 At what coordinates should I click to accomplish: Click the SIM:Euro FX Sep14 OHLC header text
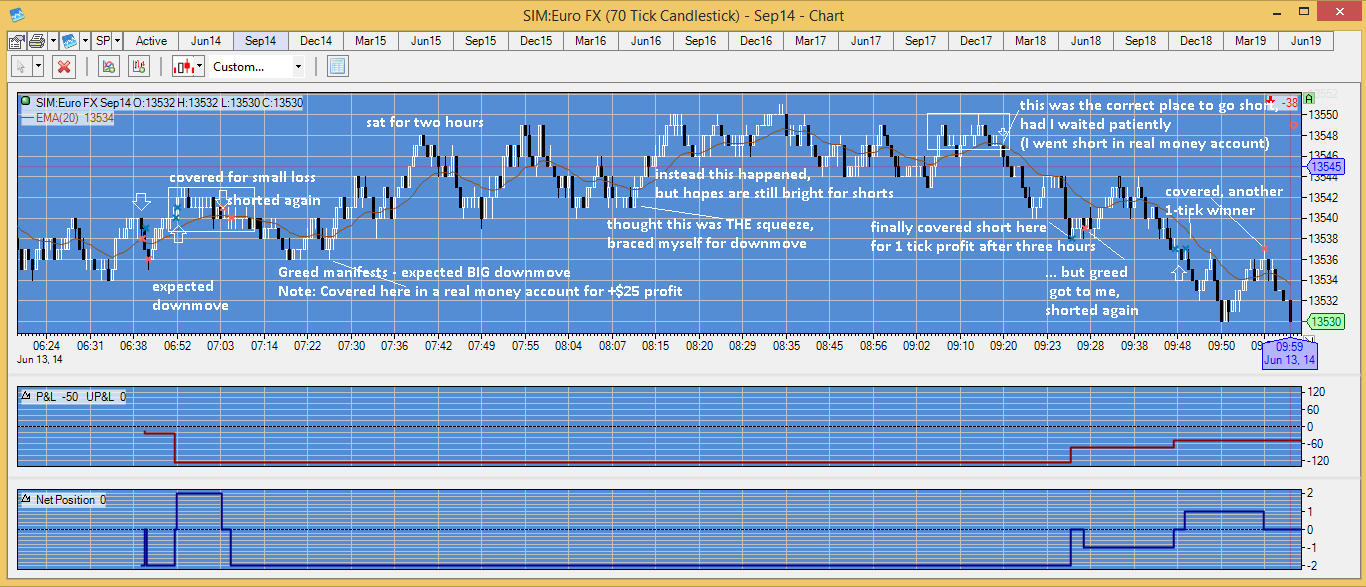pos(169,103)
